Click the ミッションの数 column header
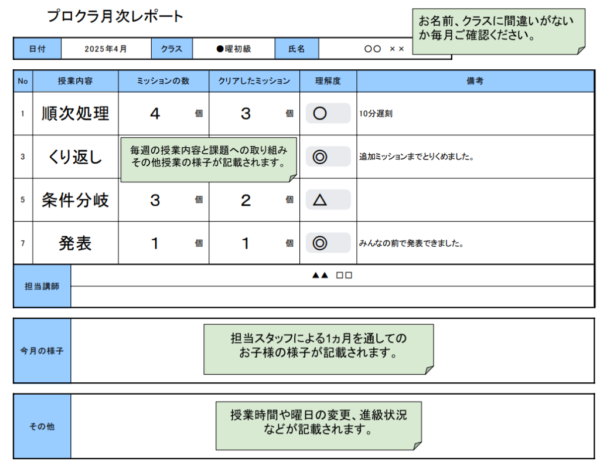 click(161, 80)
